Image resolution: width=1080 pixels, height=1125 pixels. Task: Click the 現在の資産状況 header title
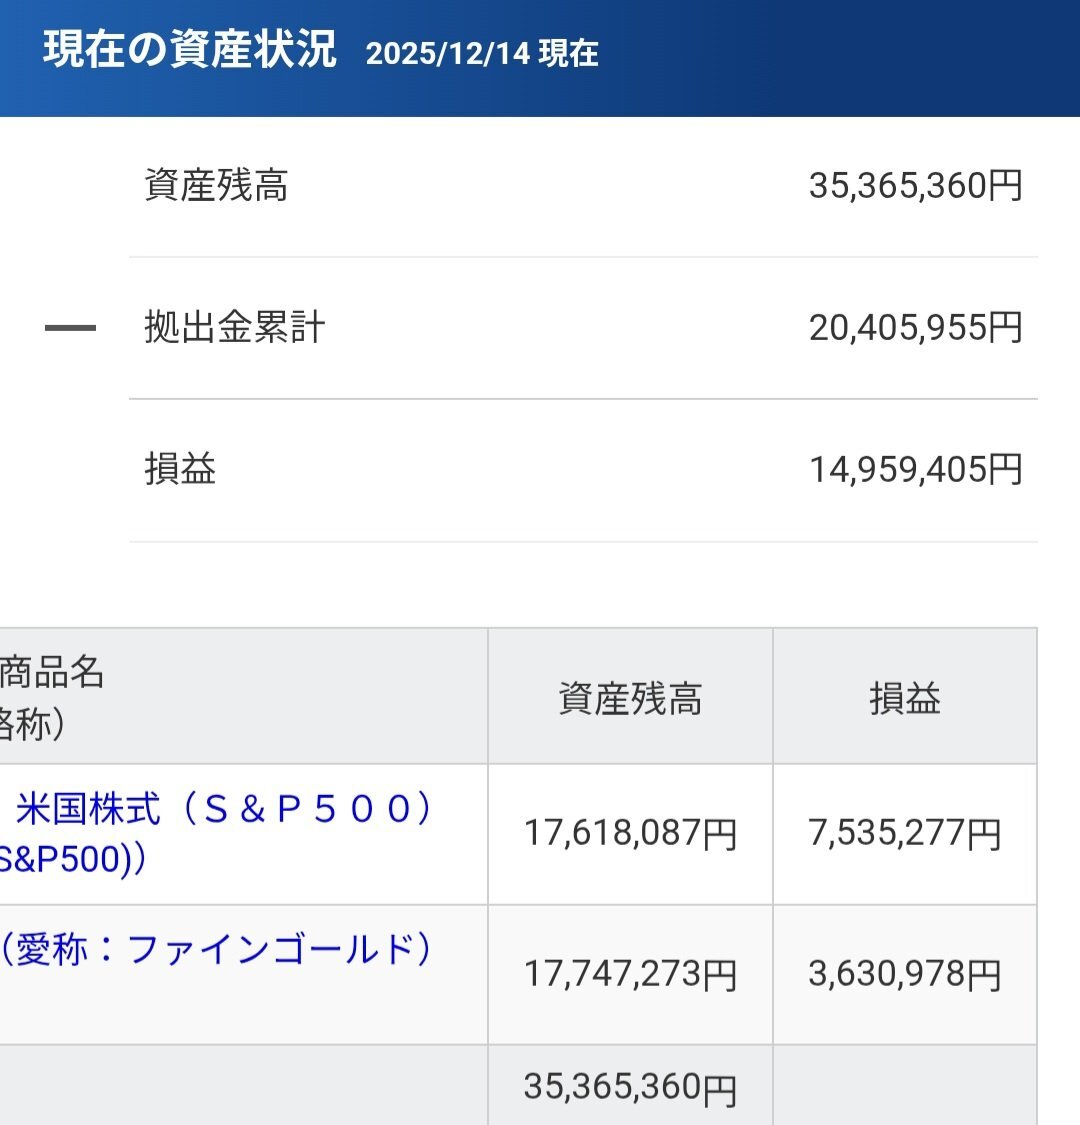(x=189, y=50)
